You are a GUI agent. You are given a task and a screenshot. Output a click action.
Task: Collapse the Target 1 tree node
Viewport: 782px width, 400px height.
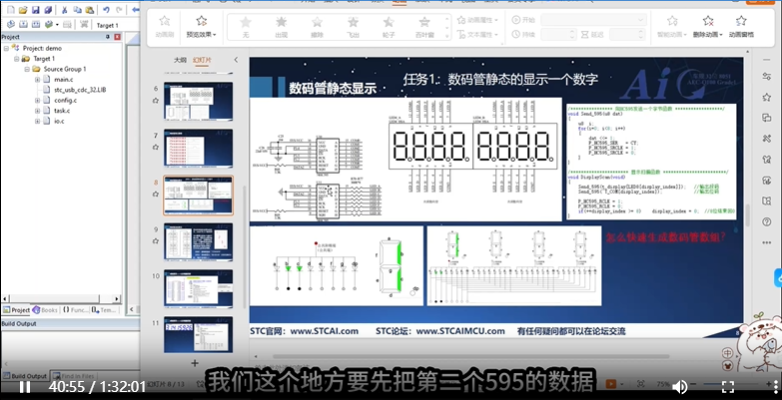(16, 59)
